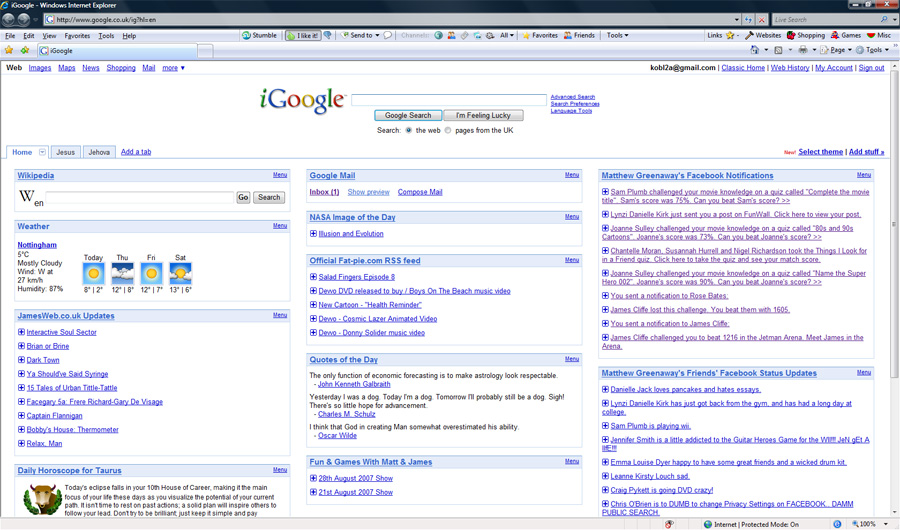This screenshot has height=530, width=900.
Task: Click the vertical page scrollbar
Action: [x=894, y=224]
